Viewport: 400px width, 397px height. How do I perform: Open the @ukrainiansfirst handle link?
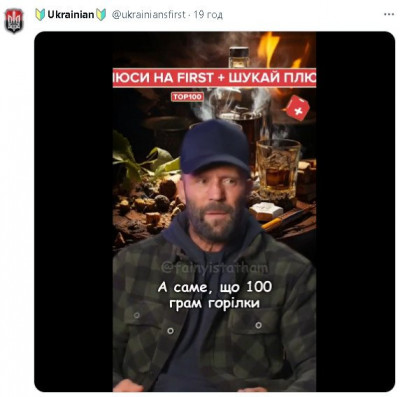(x=148, y=15)
